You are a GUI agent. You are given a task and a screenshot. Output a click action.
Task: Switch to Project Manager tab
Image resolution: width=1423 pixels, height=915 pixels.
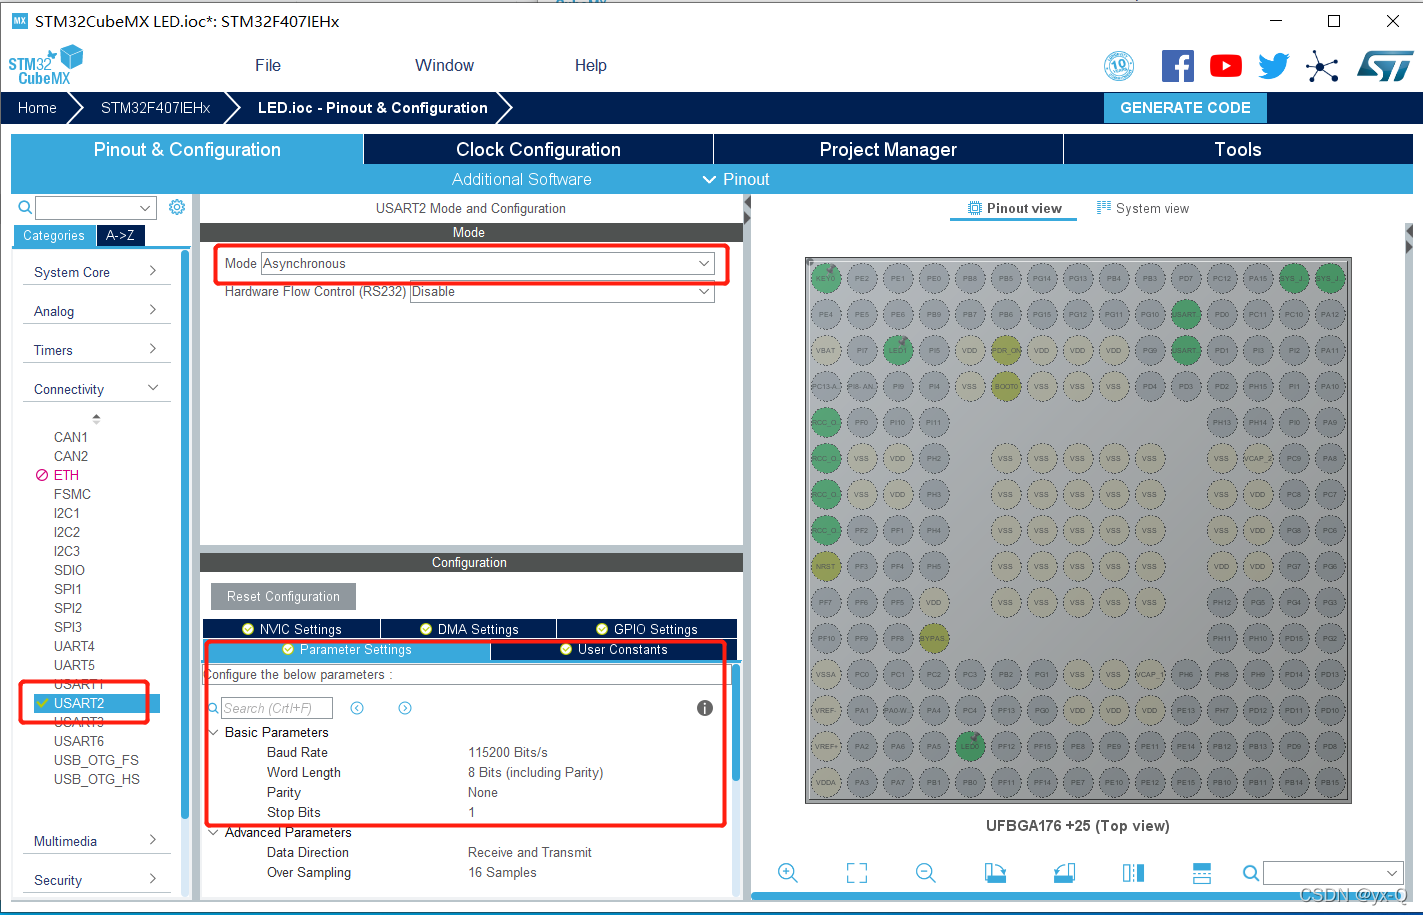pyautogui.click(x=888, y=149)
